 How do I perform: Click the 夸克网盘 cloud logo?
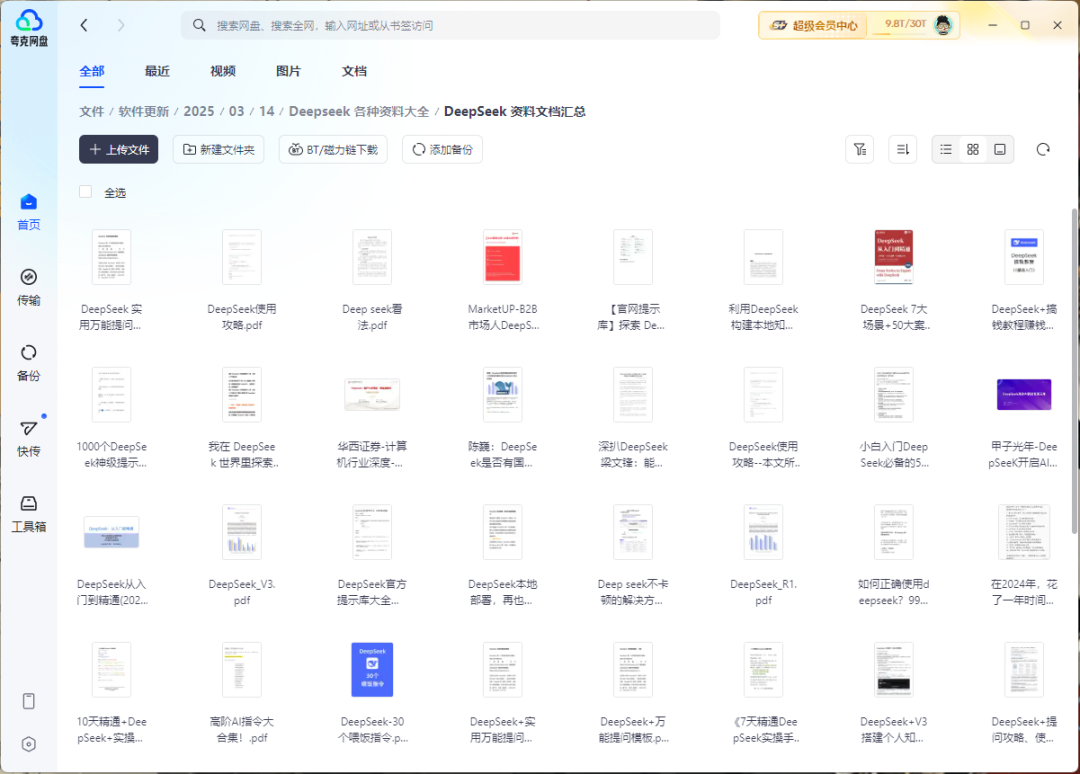pos(29,28)
